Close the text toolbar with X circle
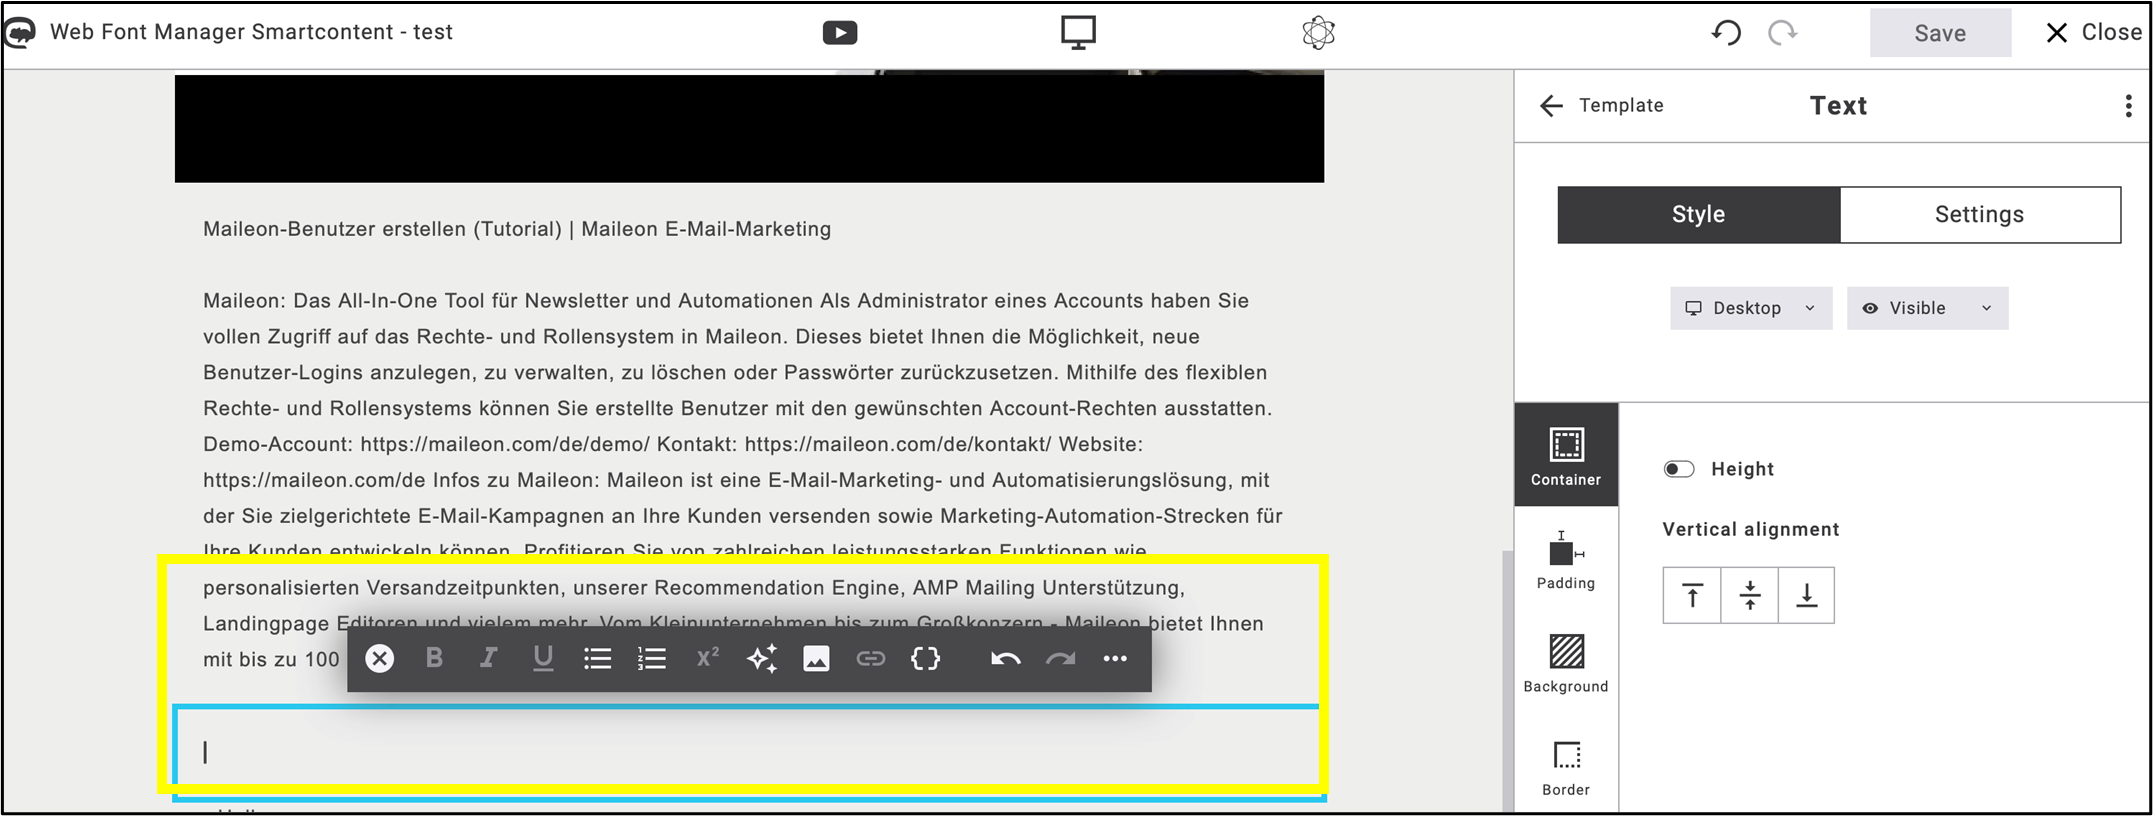Image resolution: width=2153 pixels, height=816 pixels. tap(379, 658)
